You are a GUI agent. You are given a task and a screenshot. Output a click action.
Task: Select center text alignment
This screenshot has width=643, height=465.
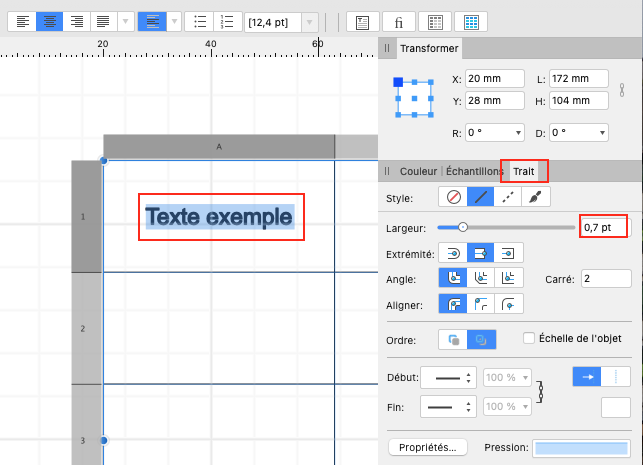(50, 22)
